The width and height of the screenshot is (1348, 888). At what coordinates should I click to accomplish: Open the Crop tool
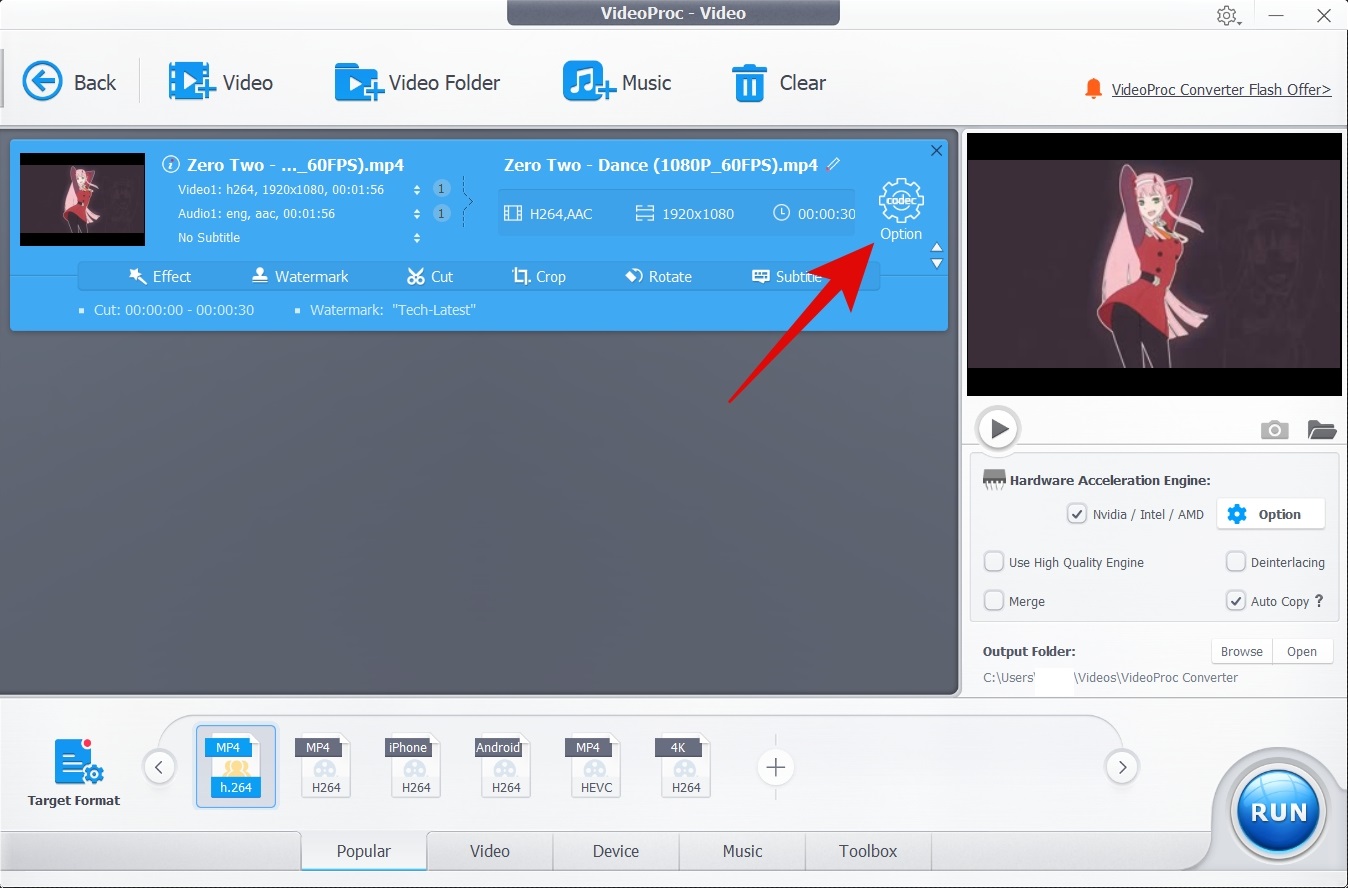point(539,276)
